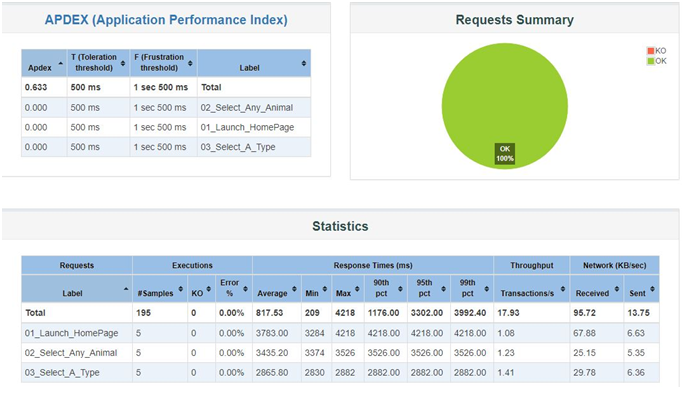Select the 02_Select_Any_Animal row in APDEX table

[x=166, y=108]
